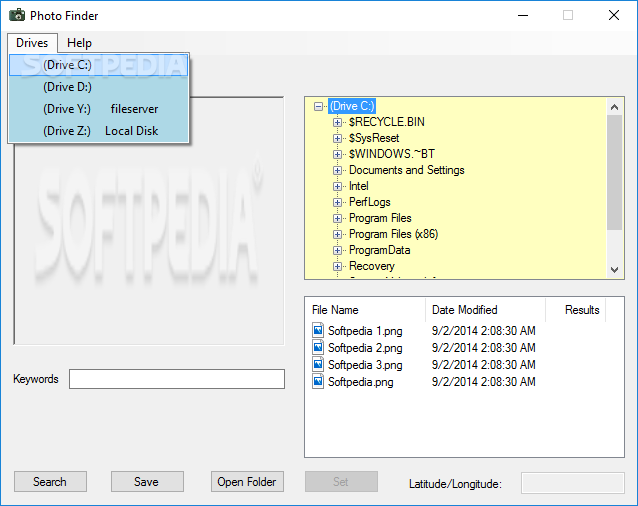
Task: Click folder tree scrollbar down arrow
Action: (x=614, y=270)
